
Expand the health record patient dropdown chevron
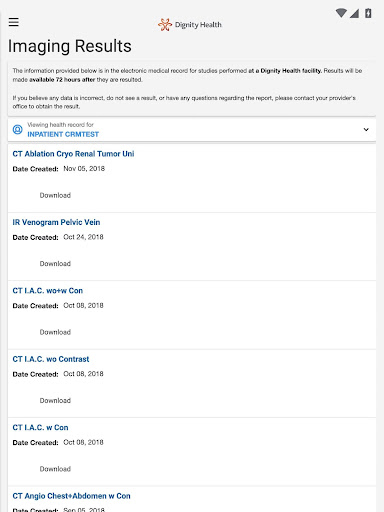click(366, 130)
